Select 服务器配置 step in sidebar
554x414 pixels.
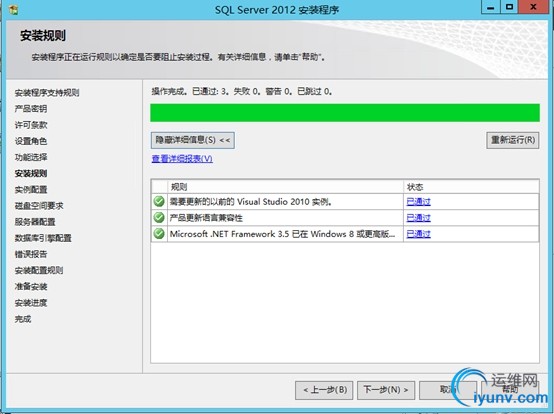pyautogui.click(x=35, y=222)
